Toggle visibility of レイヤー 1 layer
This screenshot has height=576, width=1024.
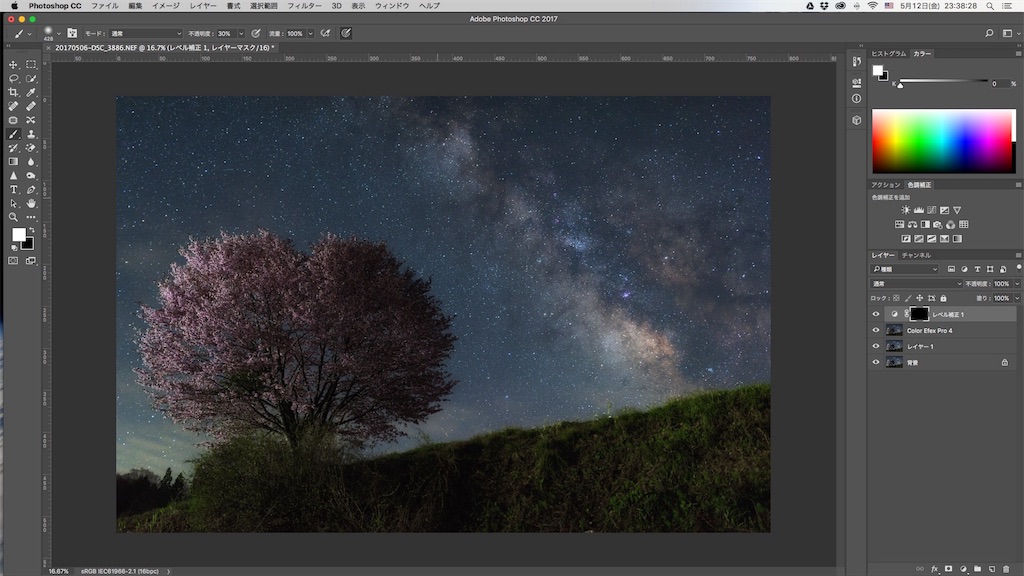[x=876, y=346]
